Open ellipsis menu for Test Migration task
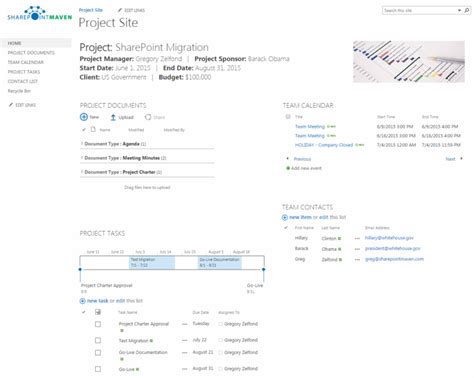 185,340
